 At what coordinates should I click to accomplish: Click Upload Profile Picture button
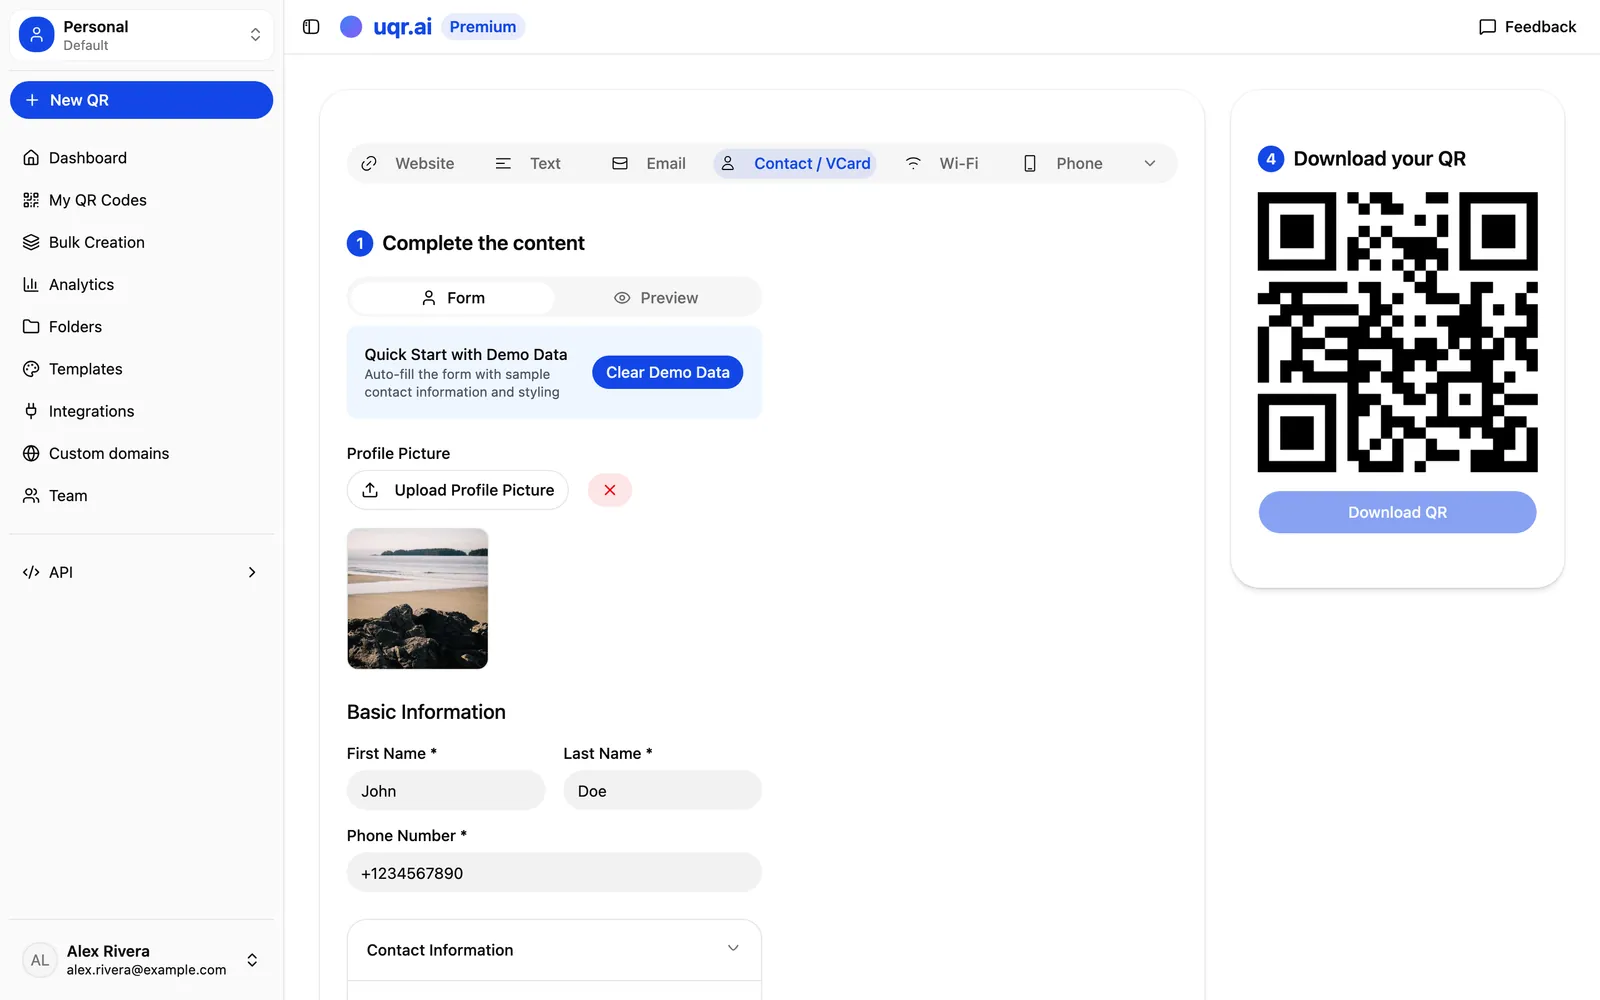[458, 490]
